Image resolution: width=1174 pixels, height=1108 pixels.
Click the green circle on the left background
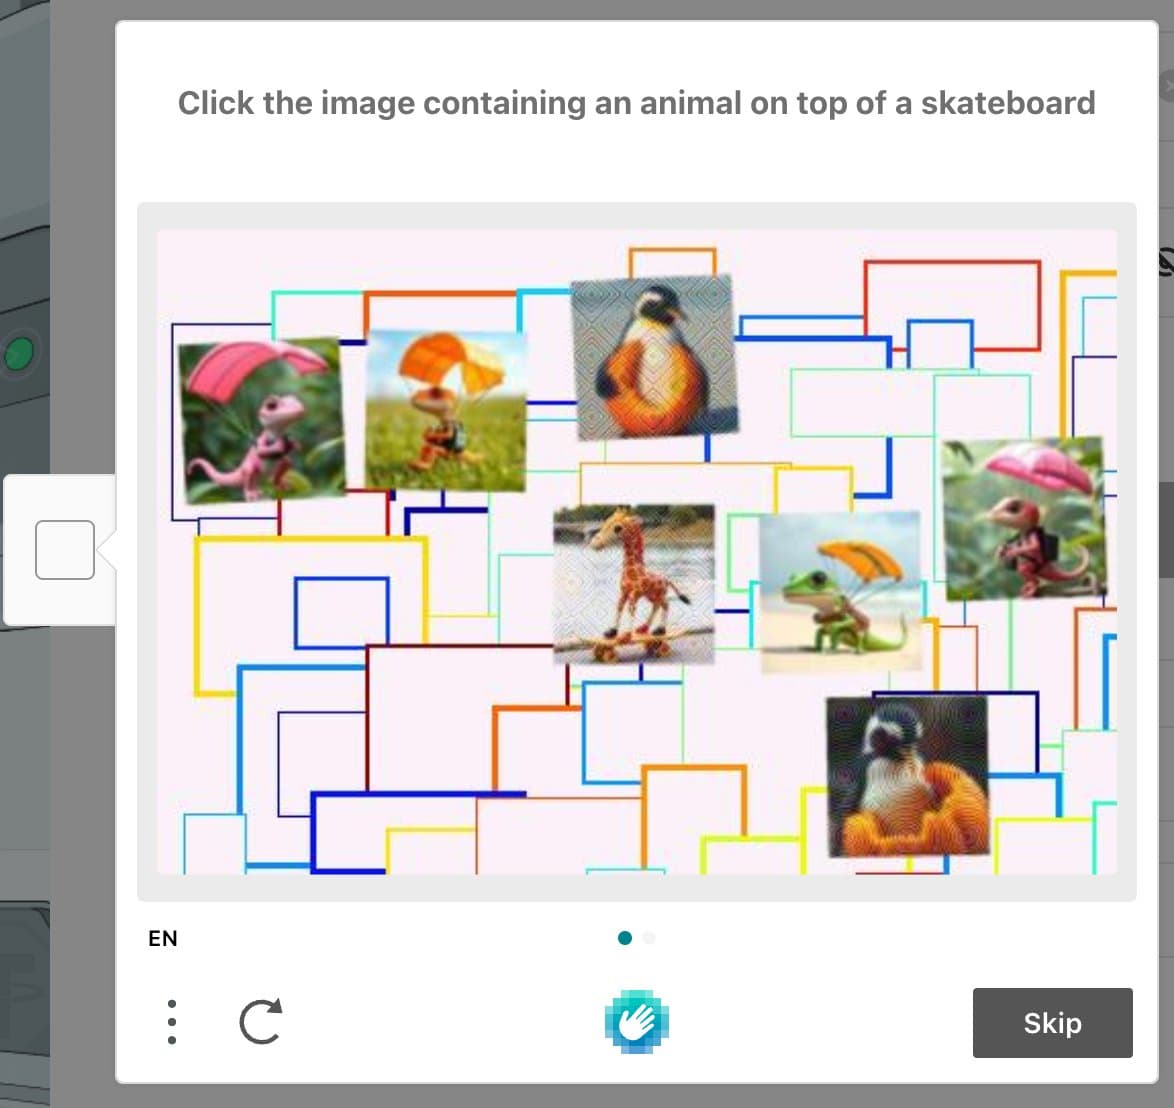pyautogui.click(x=17, y=354)
